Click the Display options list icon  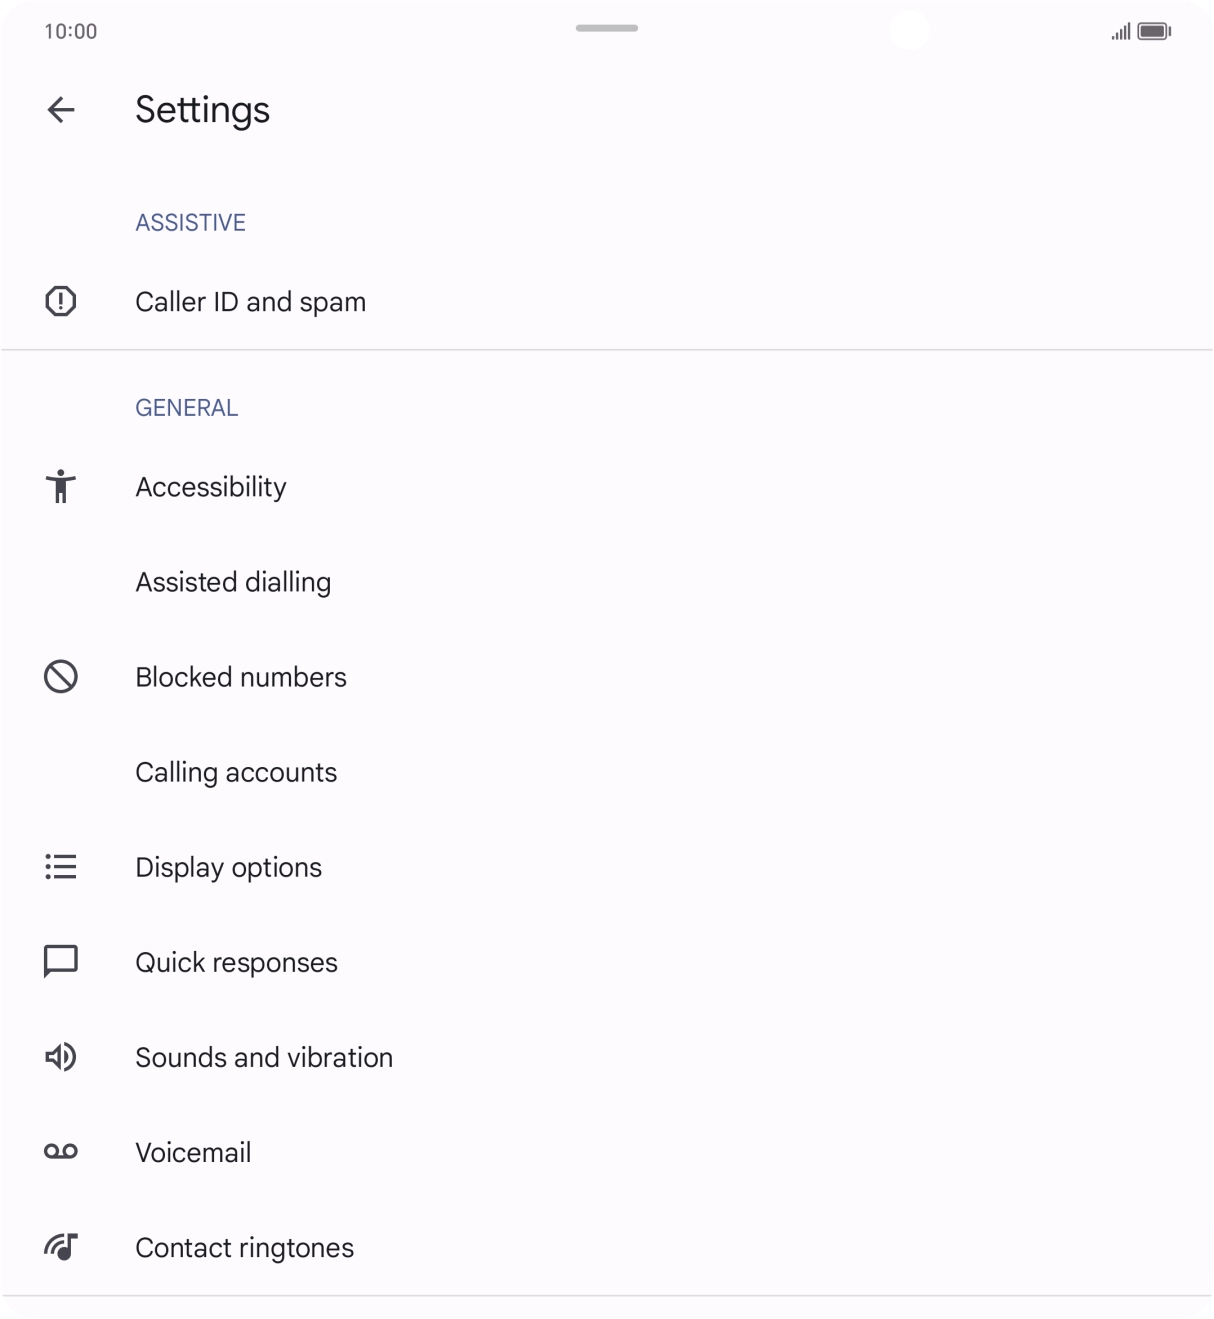(61, 867)
